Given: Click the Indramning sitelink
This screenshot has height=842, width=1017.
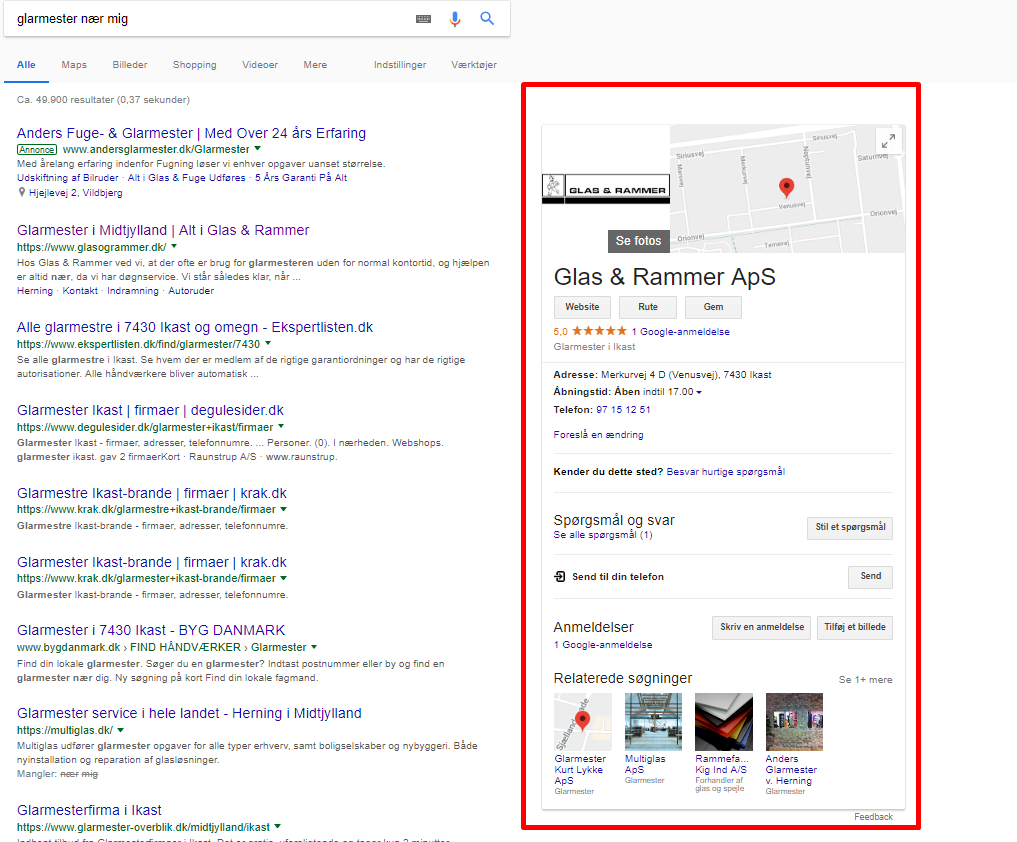Looking at the screenshot, I should click(x=133, y=291).
